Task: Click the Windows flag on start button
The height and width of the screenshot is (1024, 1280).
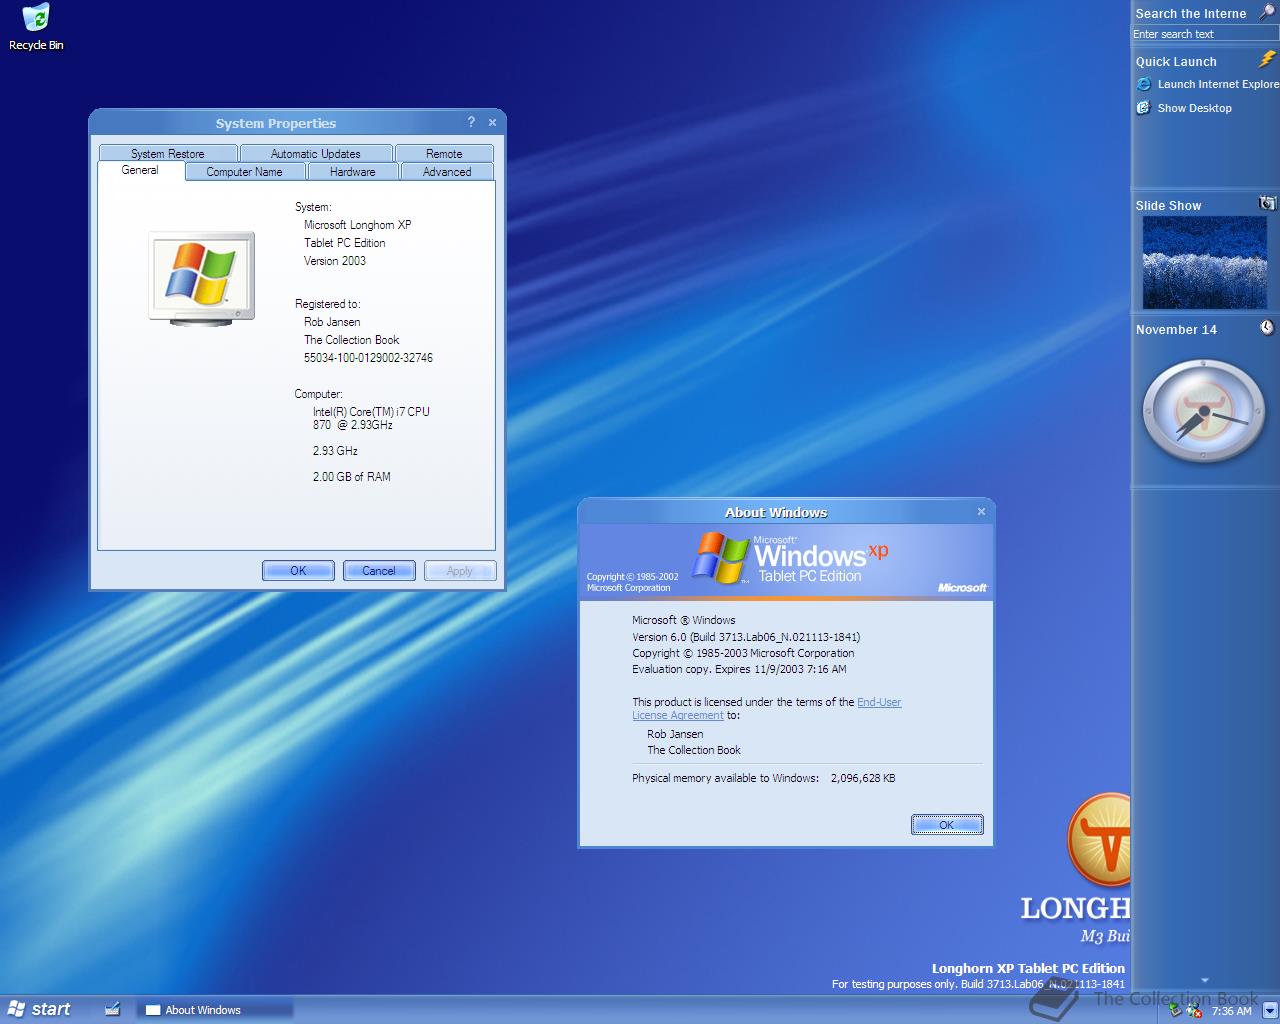Action: [x=16, y=1009]
